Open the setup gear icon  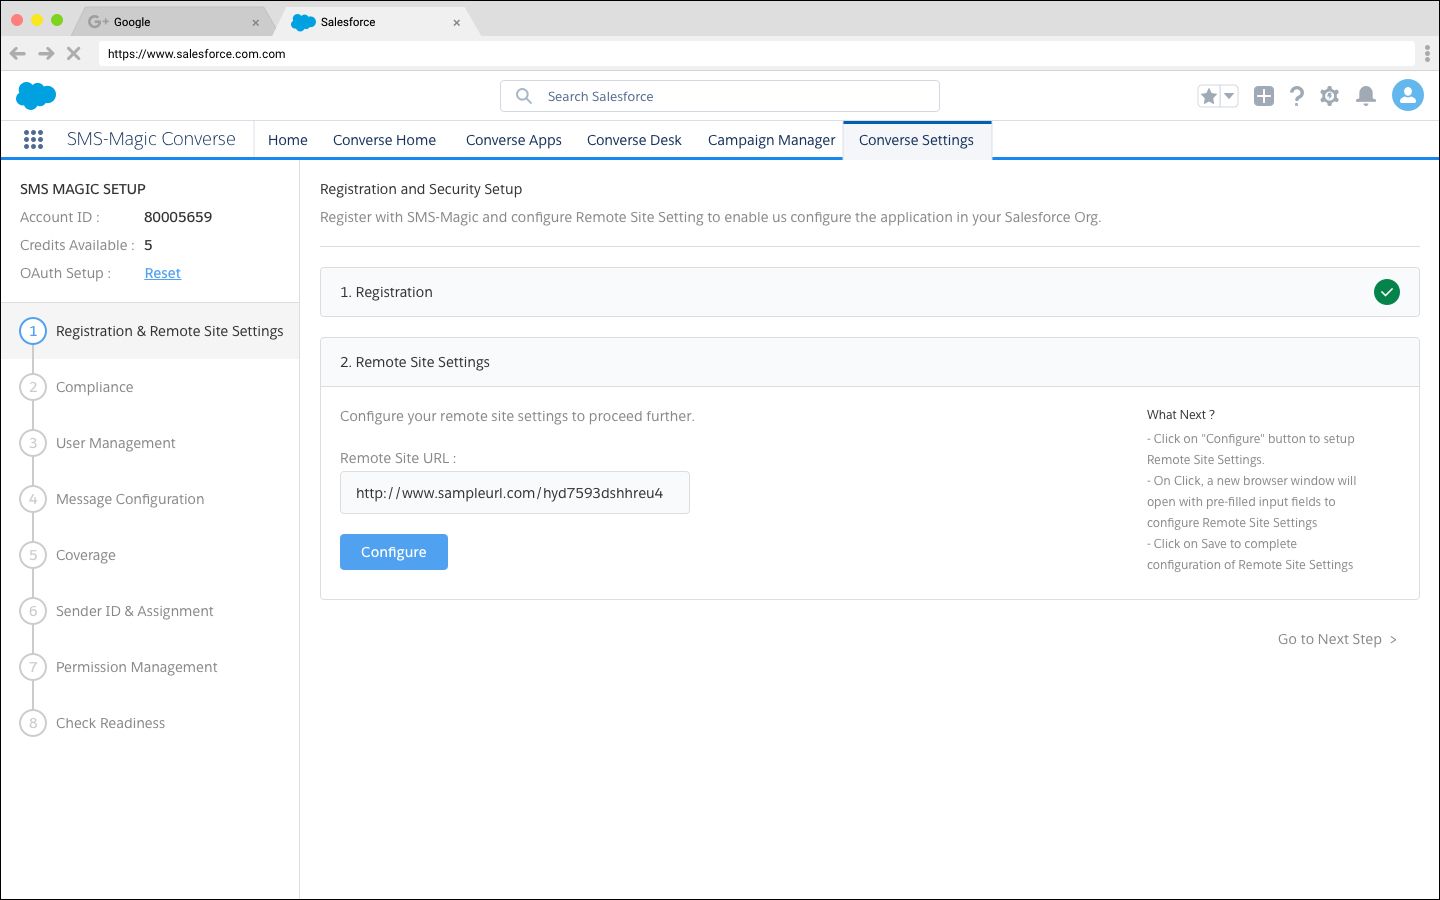1329,96
